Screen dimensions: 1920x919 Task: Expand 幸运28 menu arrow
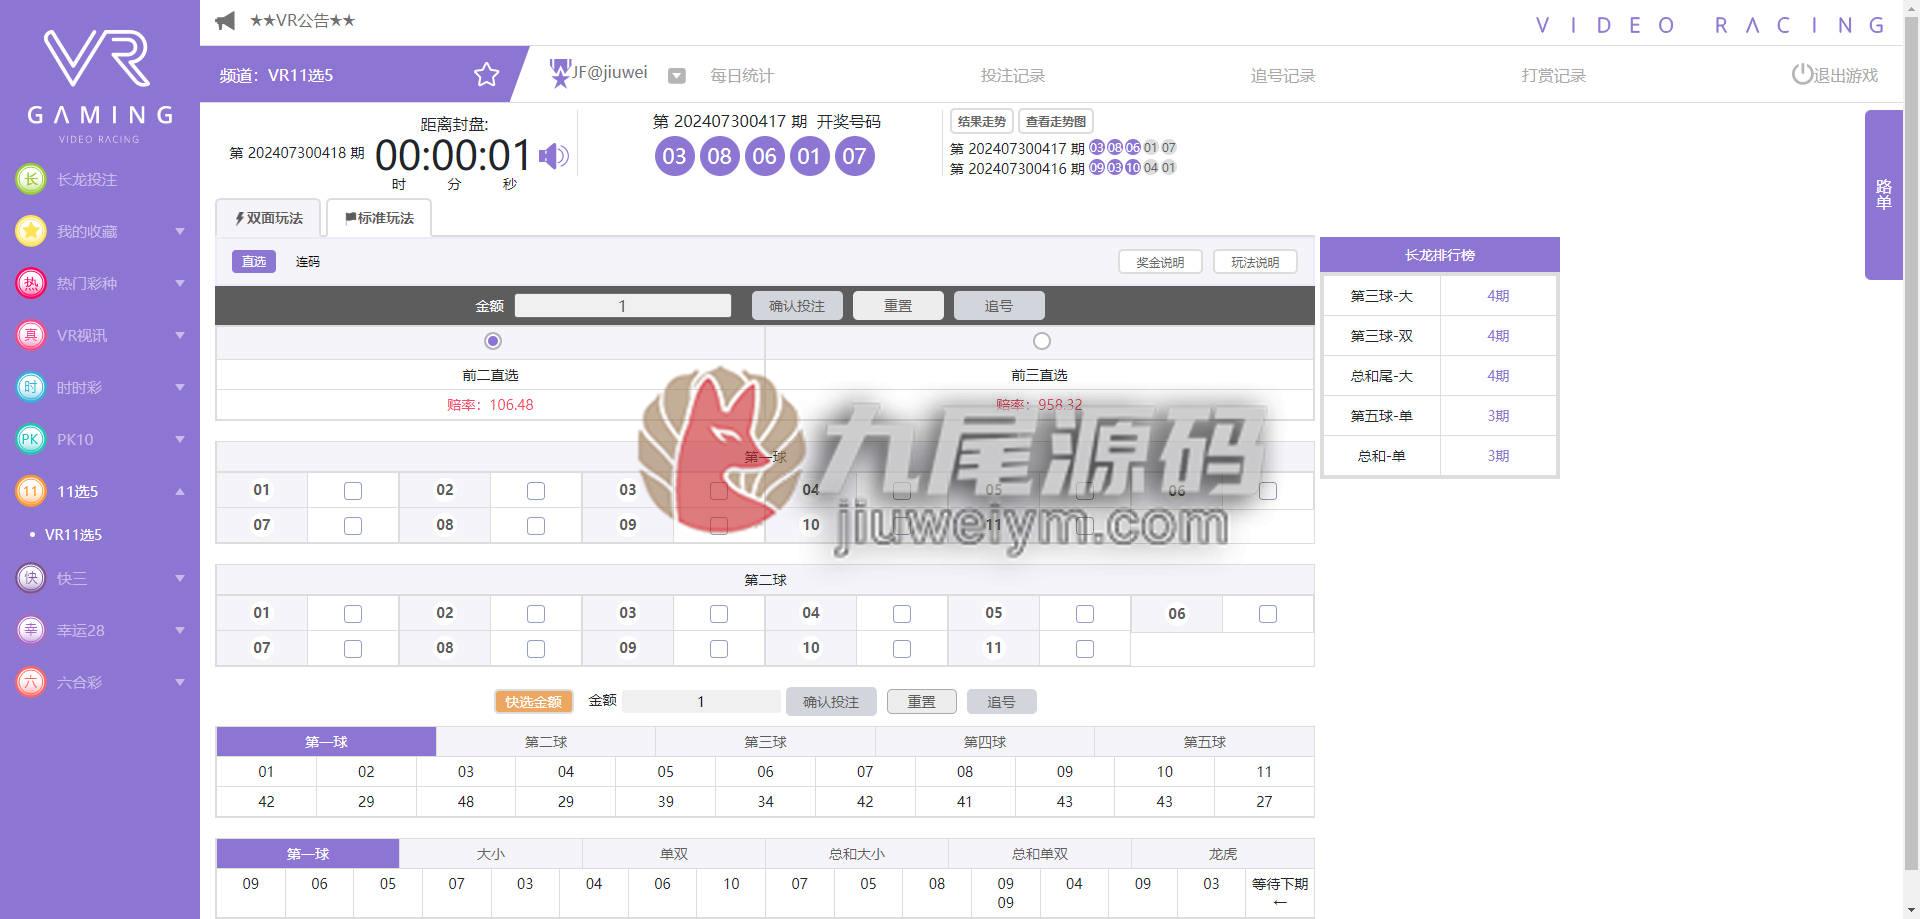pyautogui.click(x=180, y=630)
